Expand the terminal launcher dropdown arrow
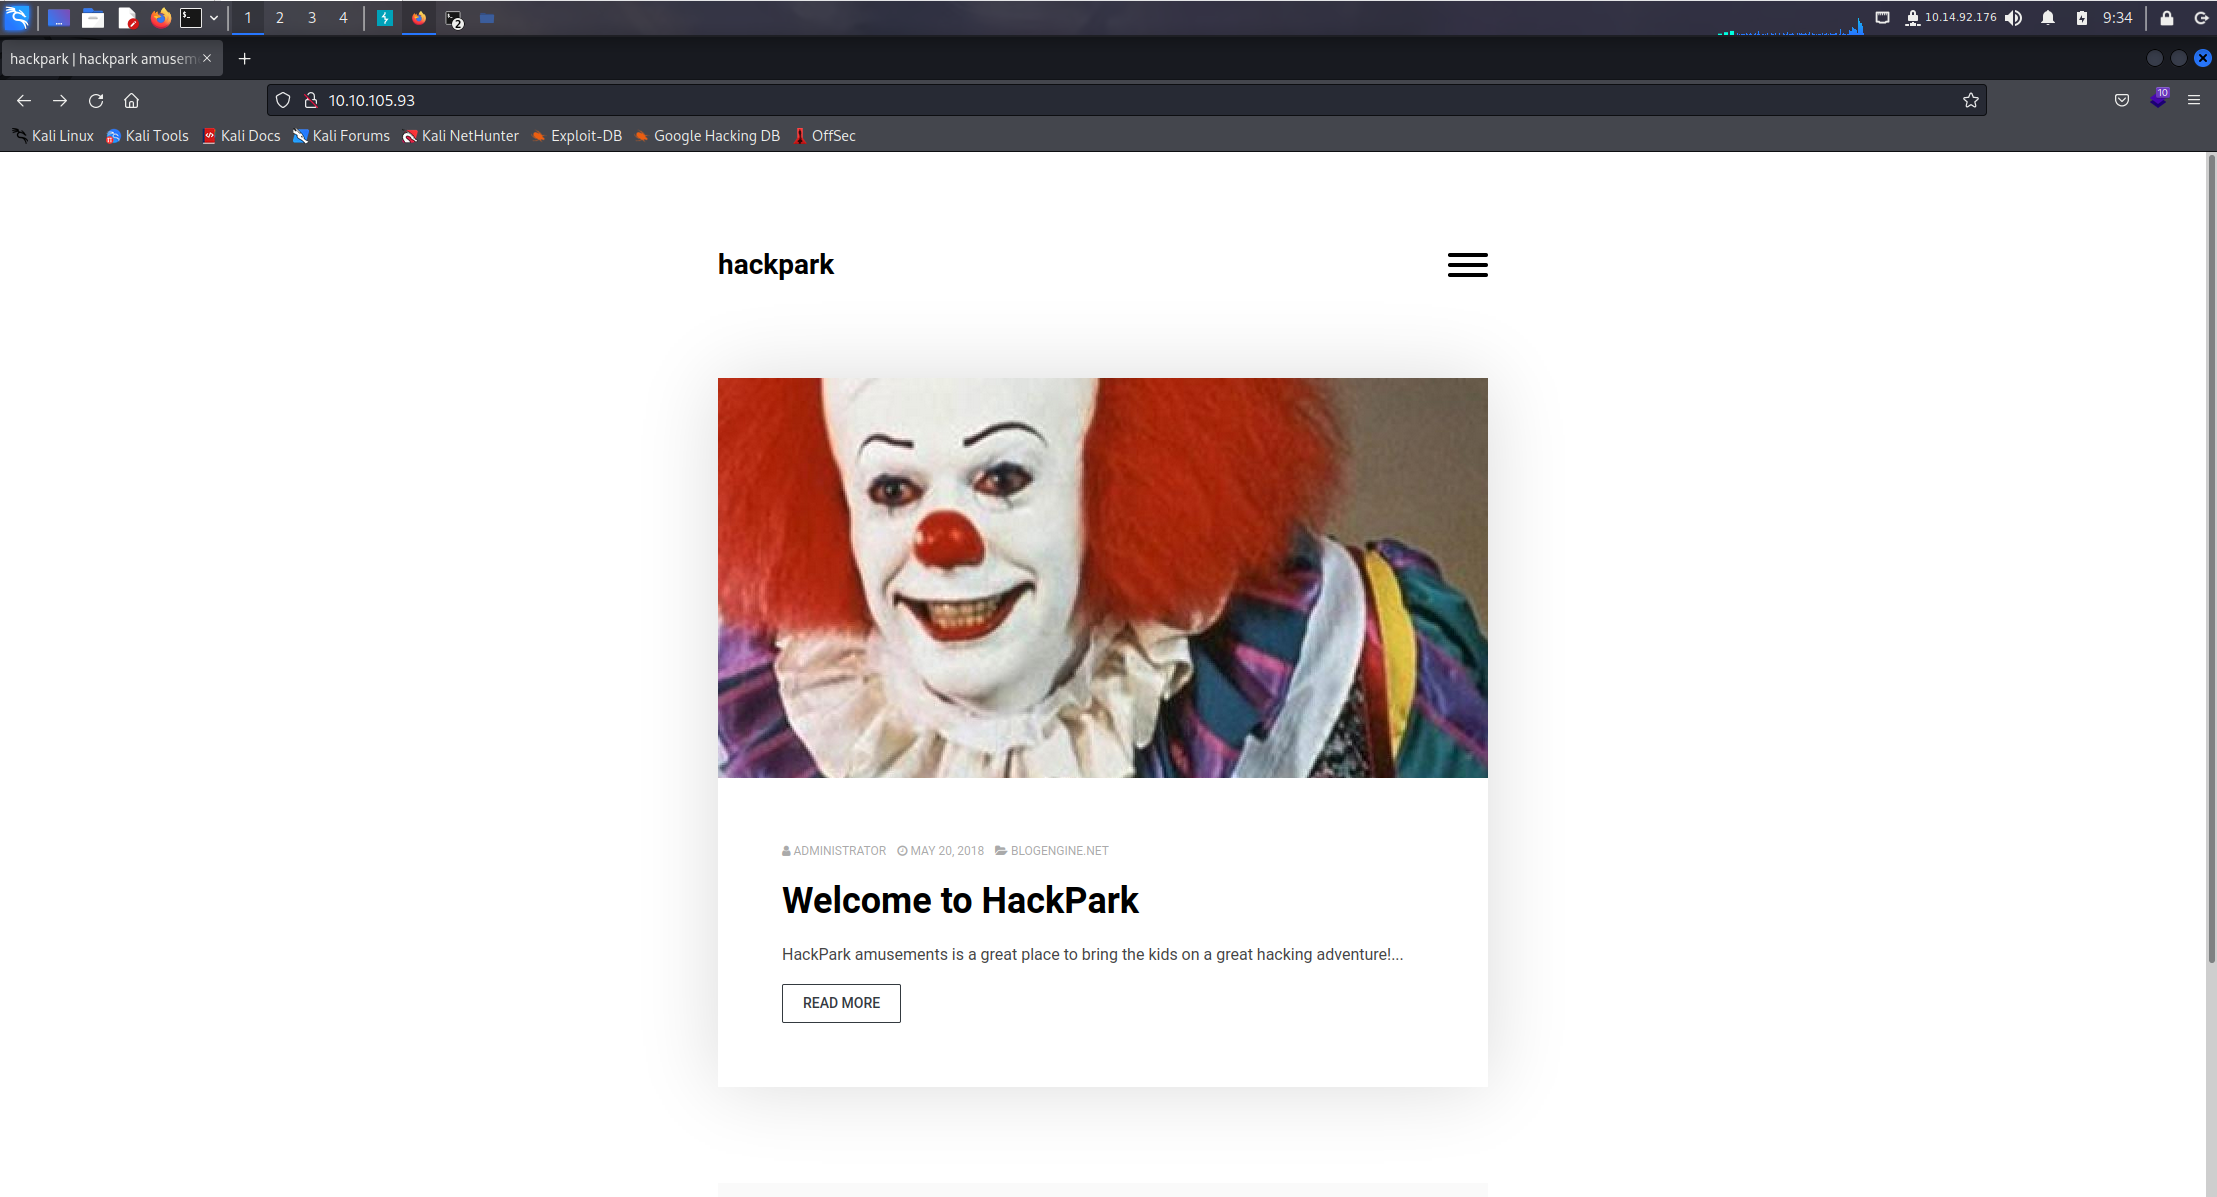The height and width of the screenshot is (1197, 2217). tap(214, 18)
